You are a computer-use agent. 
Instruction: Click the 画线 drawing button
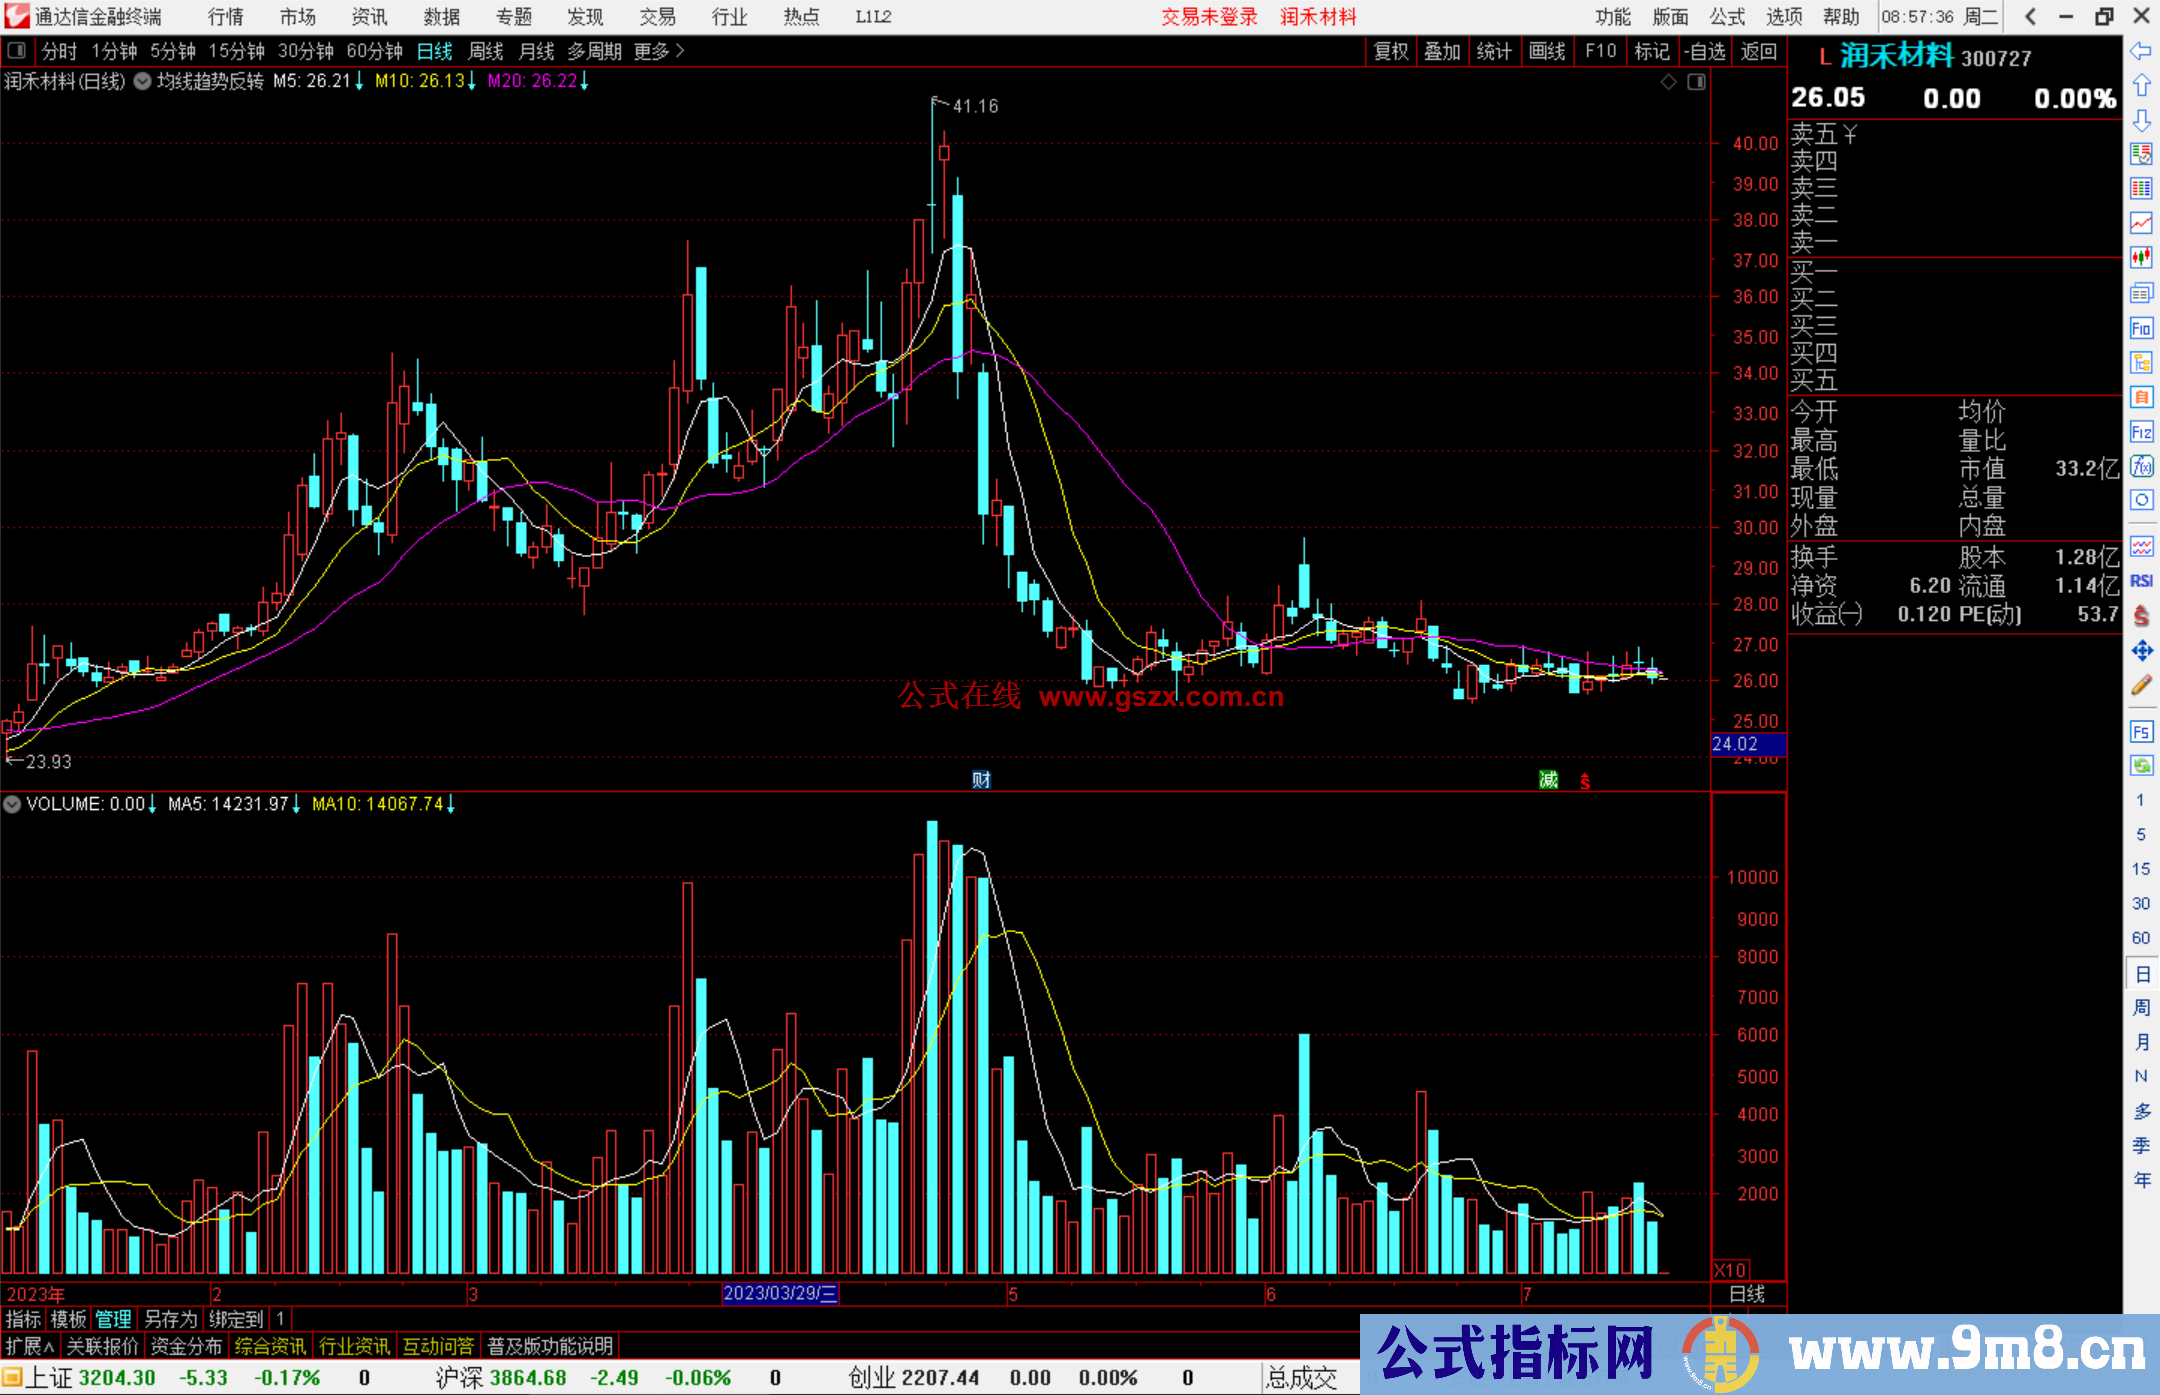click(1547, 51)
